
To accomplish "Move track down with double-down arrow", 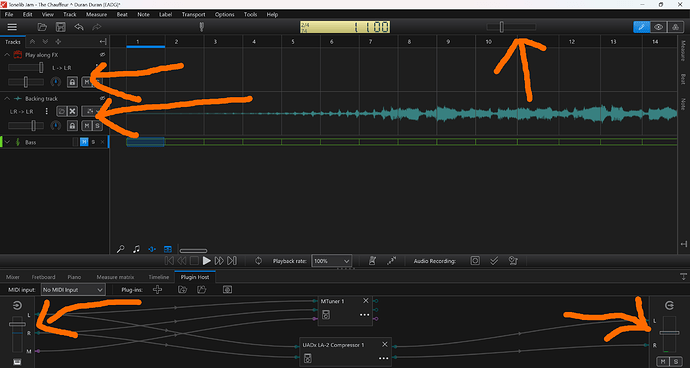I will click(45, 42).
